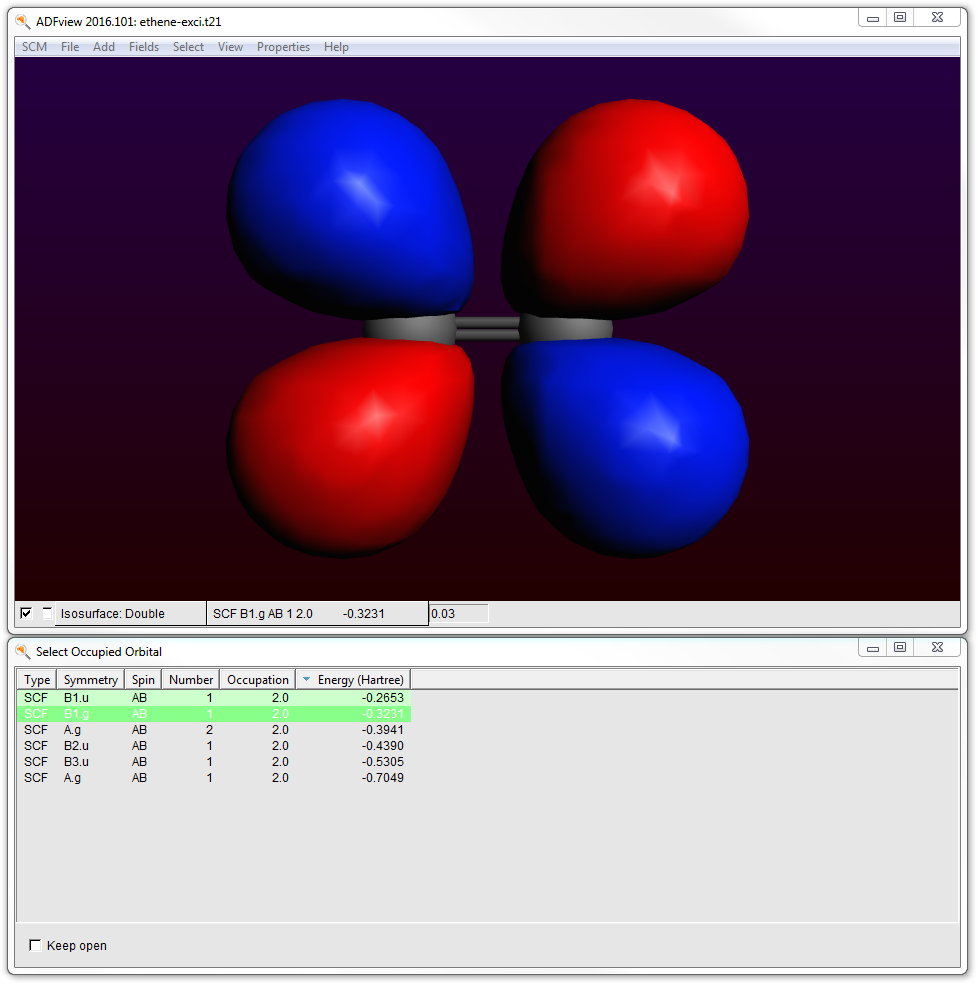Toggle the sort arrow in Energy column

[x=306, y=679]
